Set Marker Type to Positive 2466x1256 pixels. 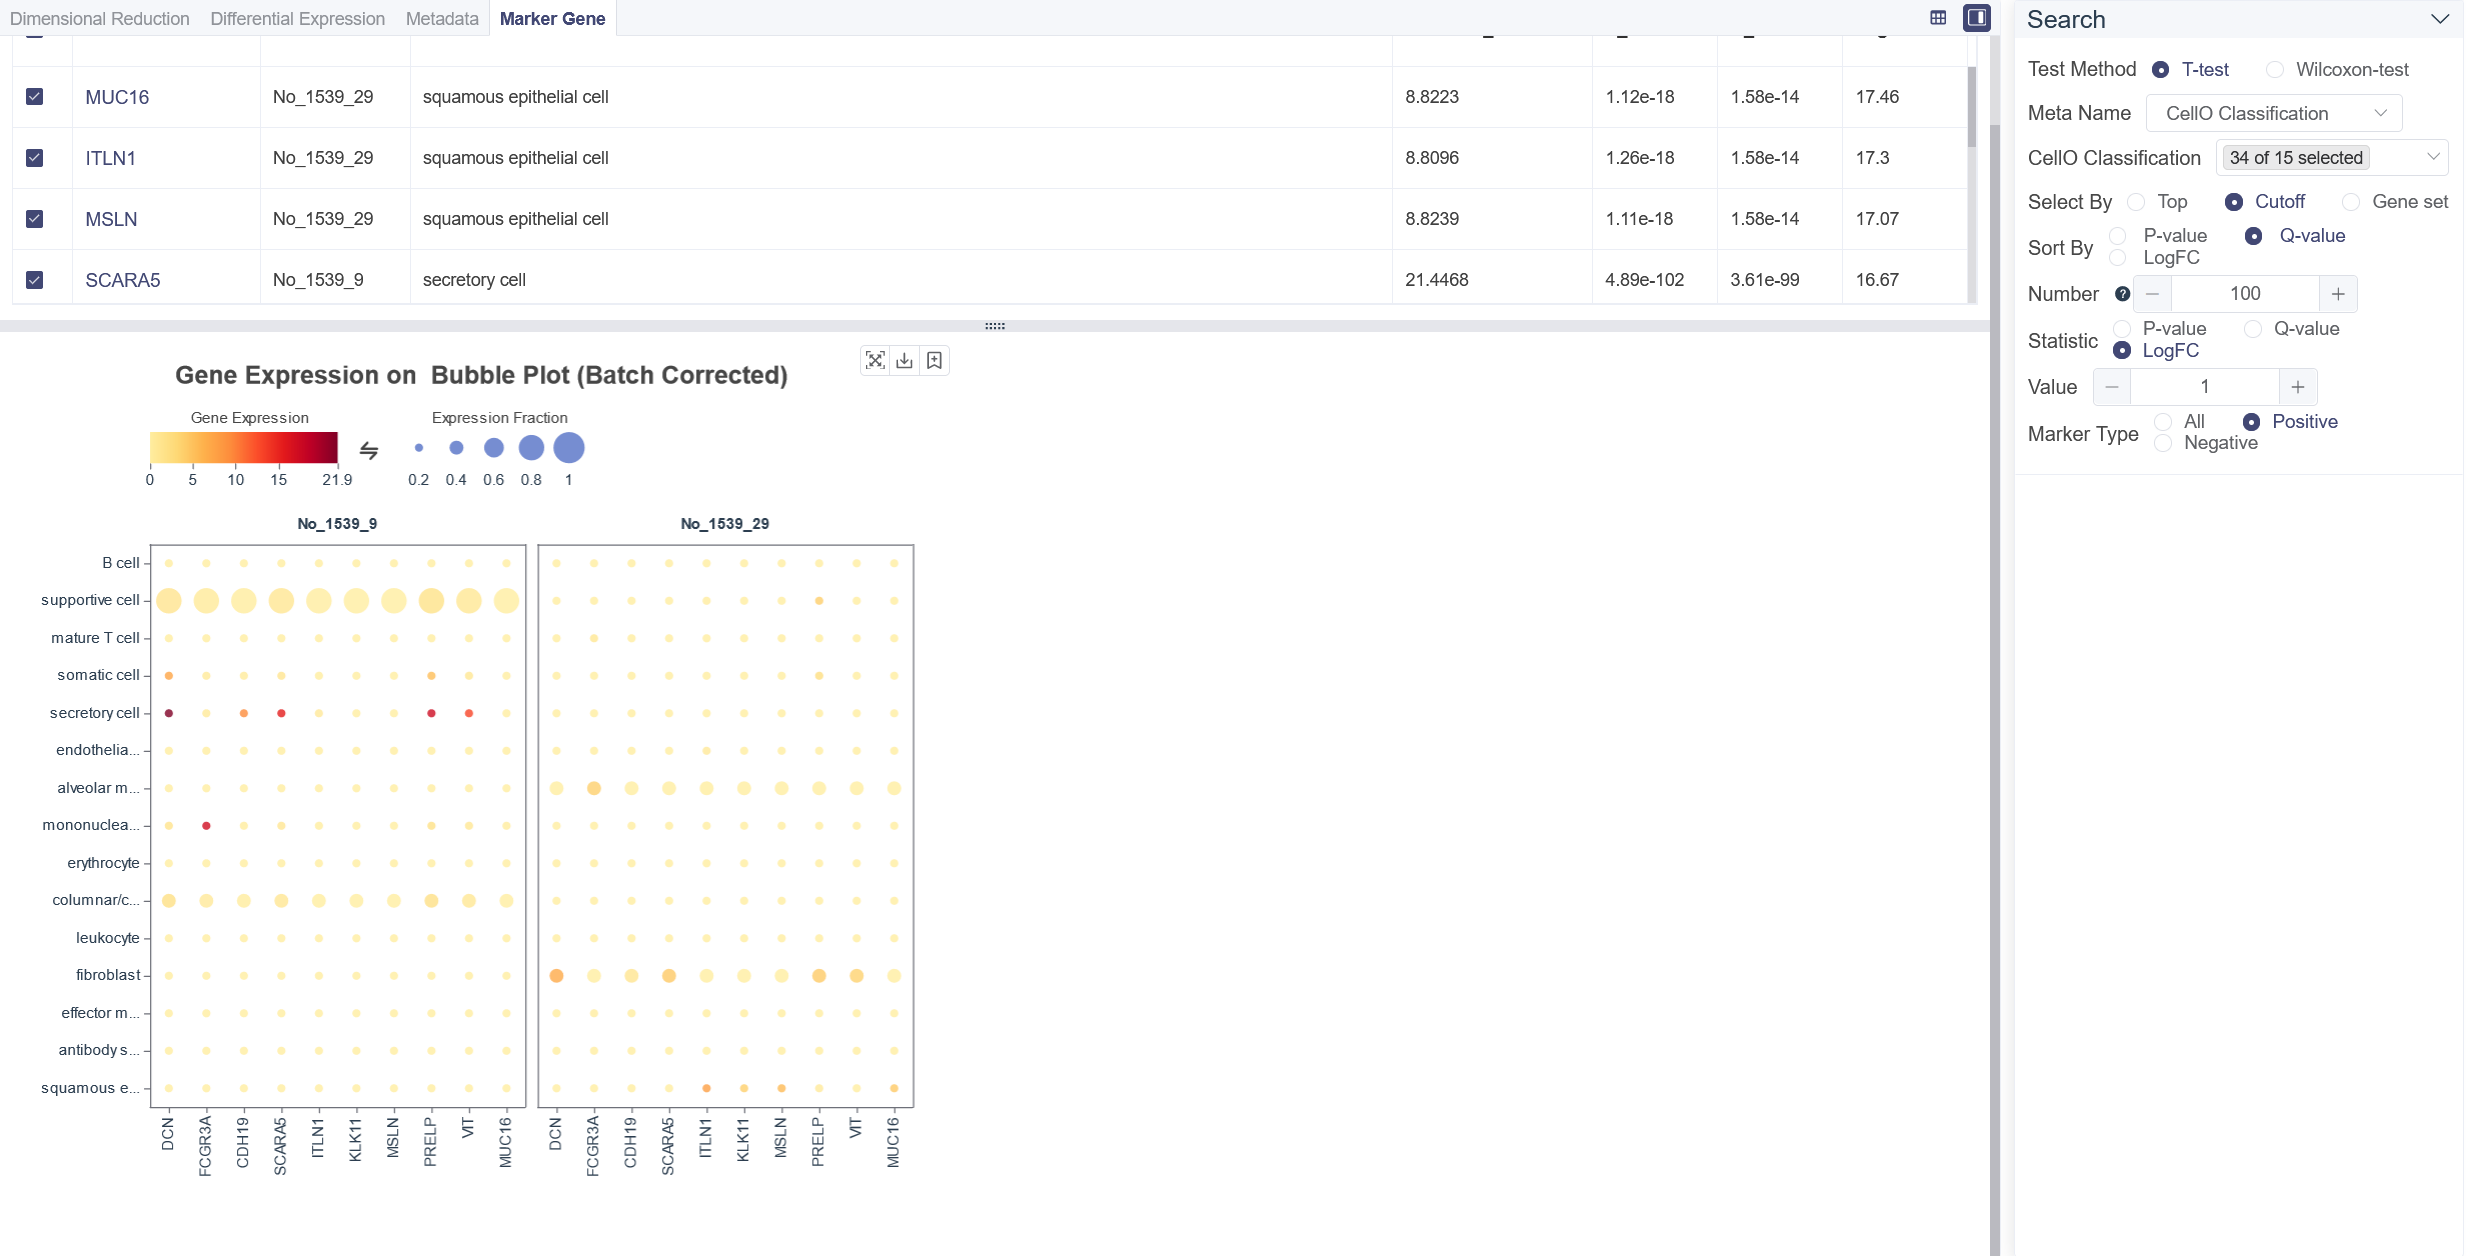(x=2251, y=422)
